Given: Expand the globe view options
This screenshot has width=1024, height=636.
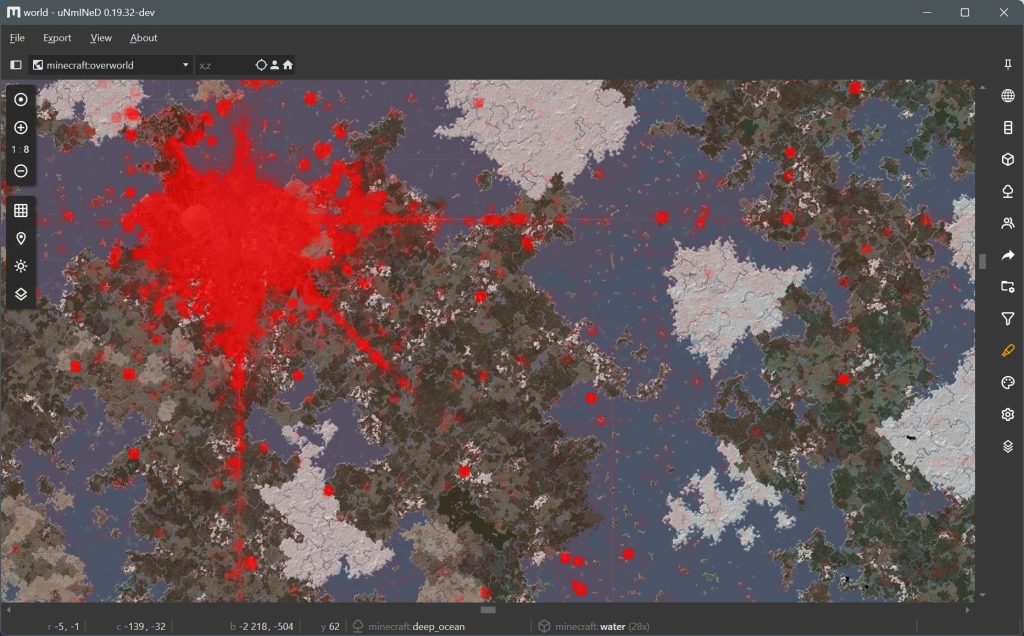Looking at the screenshot, I should coord(1006,95).
